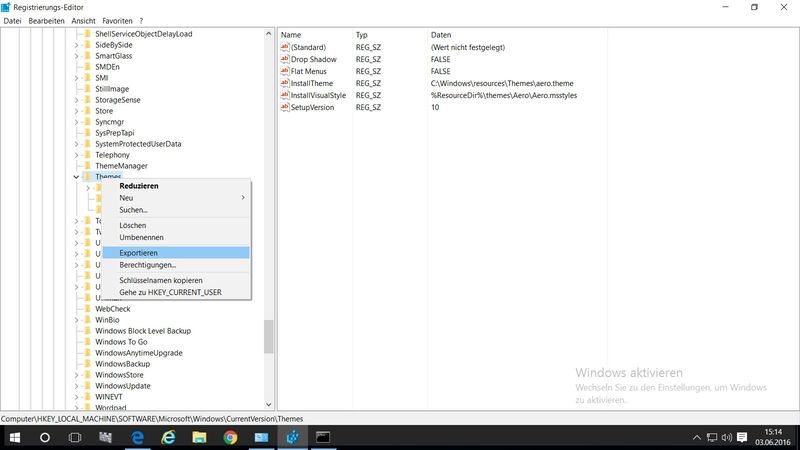Click the Telephony folder icon
Screen dimensions: 800x450
[x=87, y=155]
